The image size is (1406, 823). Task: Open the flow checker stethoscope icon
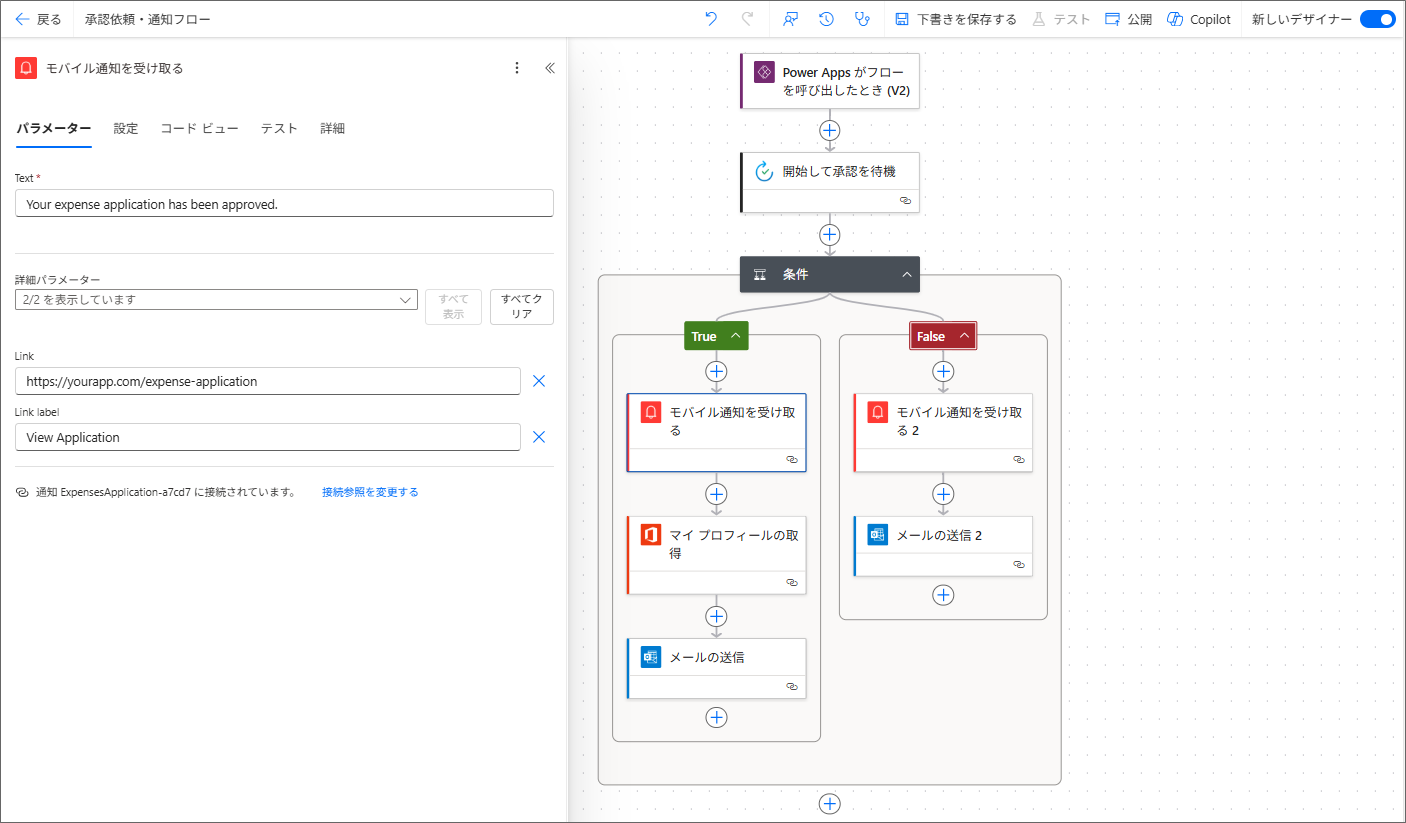862,19
